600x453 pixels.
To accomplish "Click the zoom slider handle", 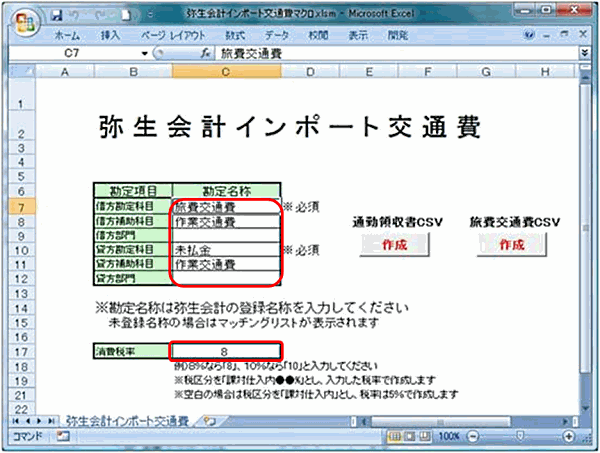I will pyautogui.click(x=520, y=436).
